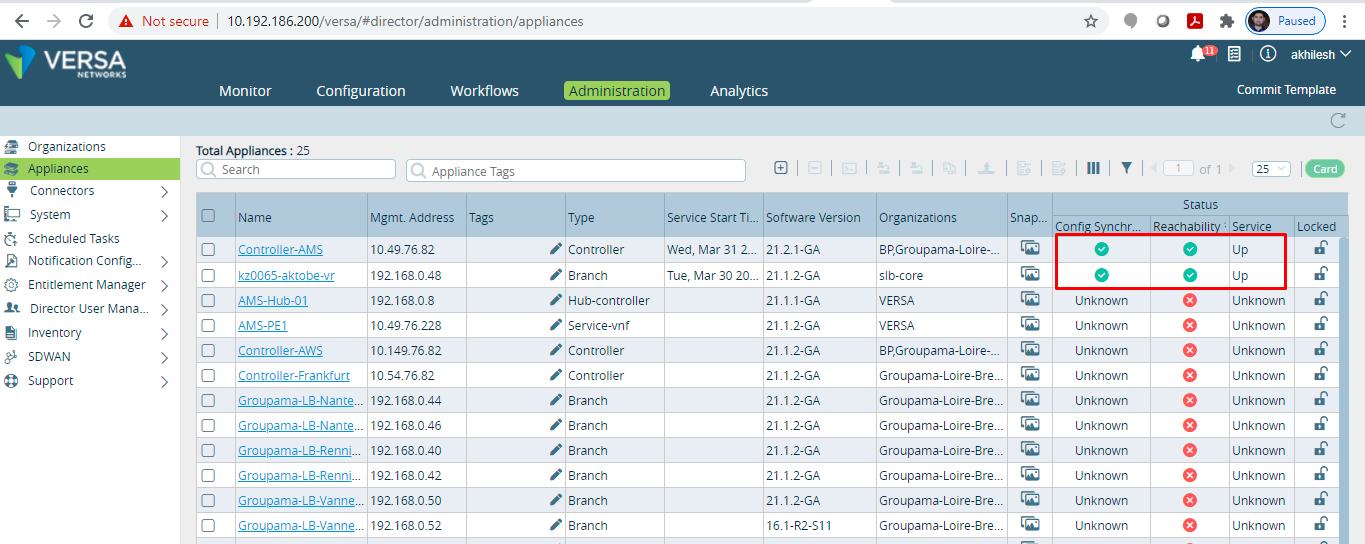Expand Director User Management sidebar item
Image resolution: width=1365 pixels, height=544 pixels.
tap(164, 309)
